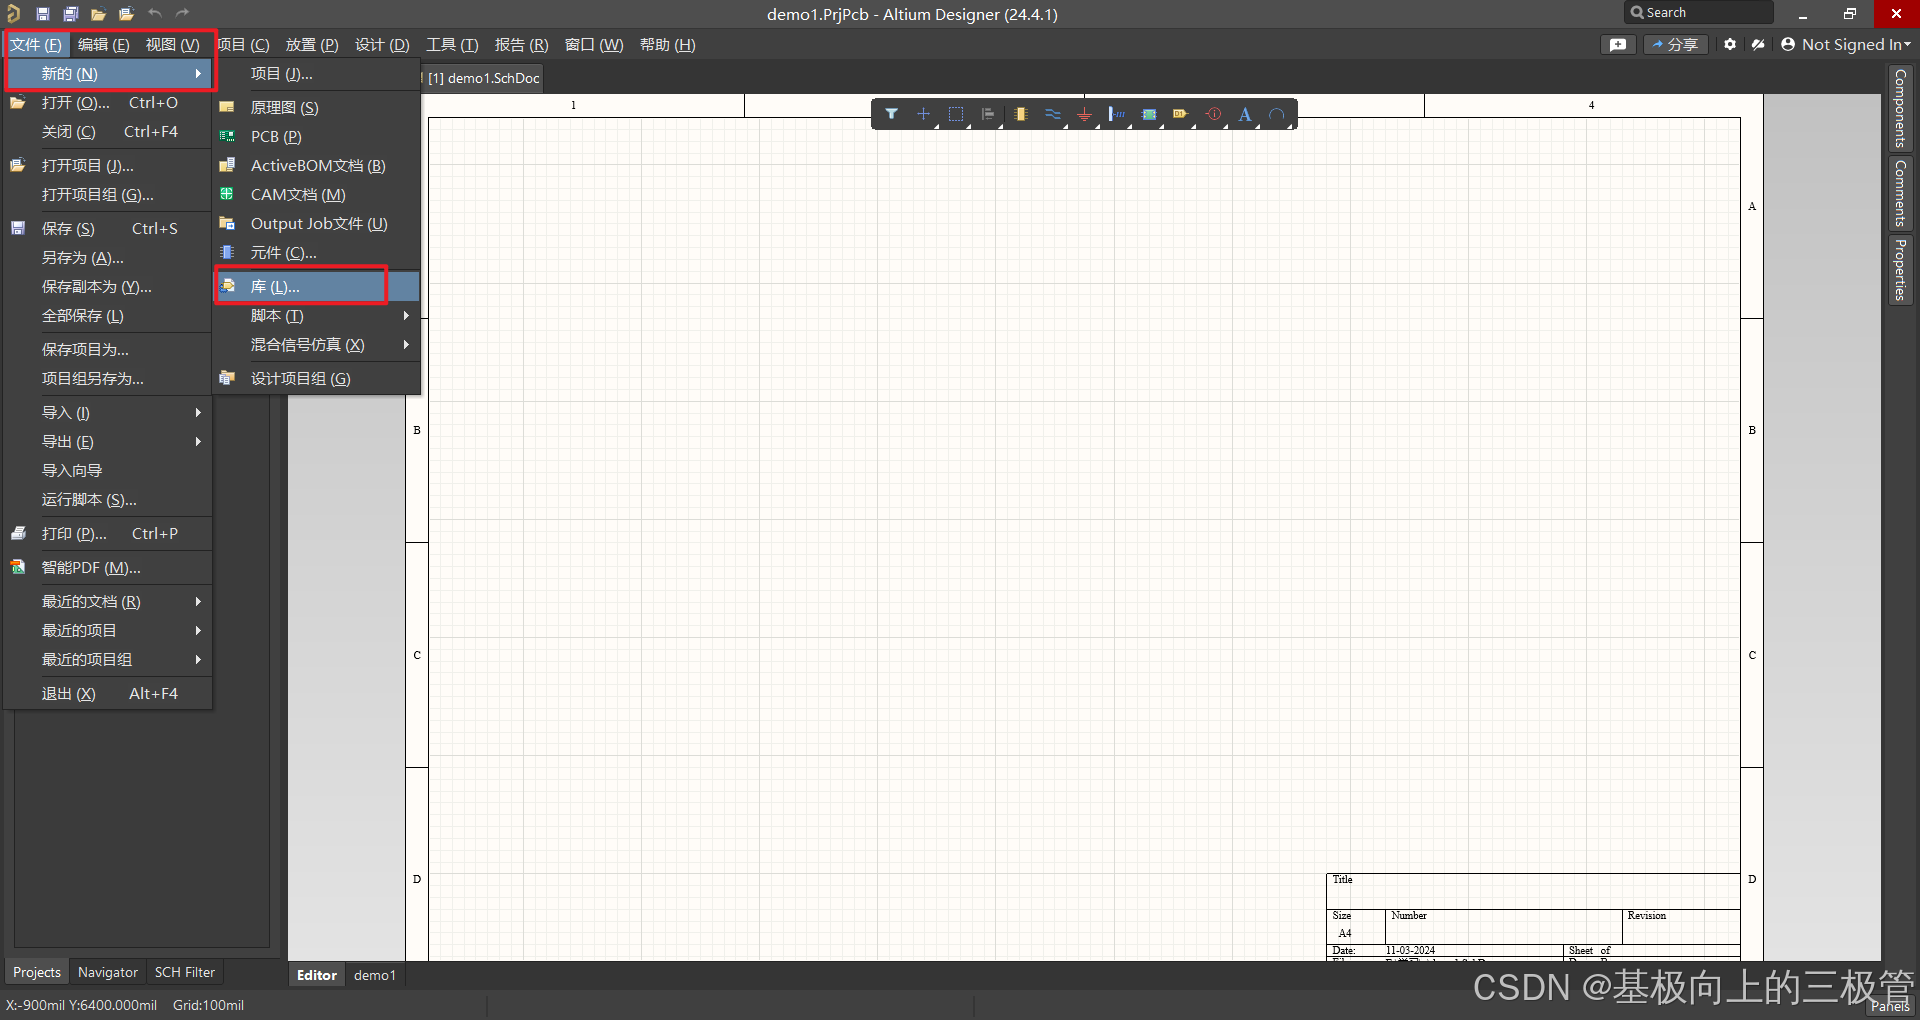Screen dimensions: 1920x1020
Task: Open the 窗口 (W) menu
Action: pyautogui.click(x=593, y=44)
